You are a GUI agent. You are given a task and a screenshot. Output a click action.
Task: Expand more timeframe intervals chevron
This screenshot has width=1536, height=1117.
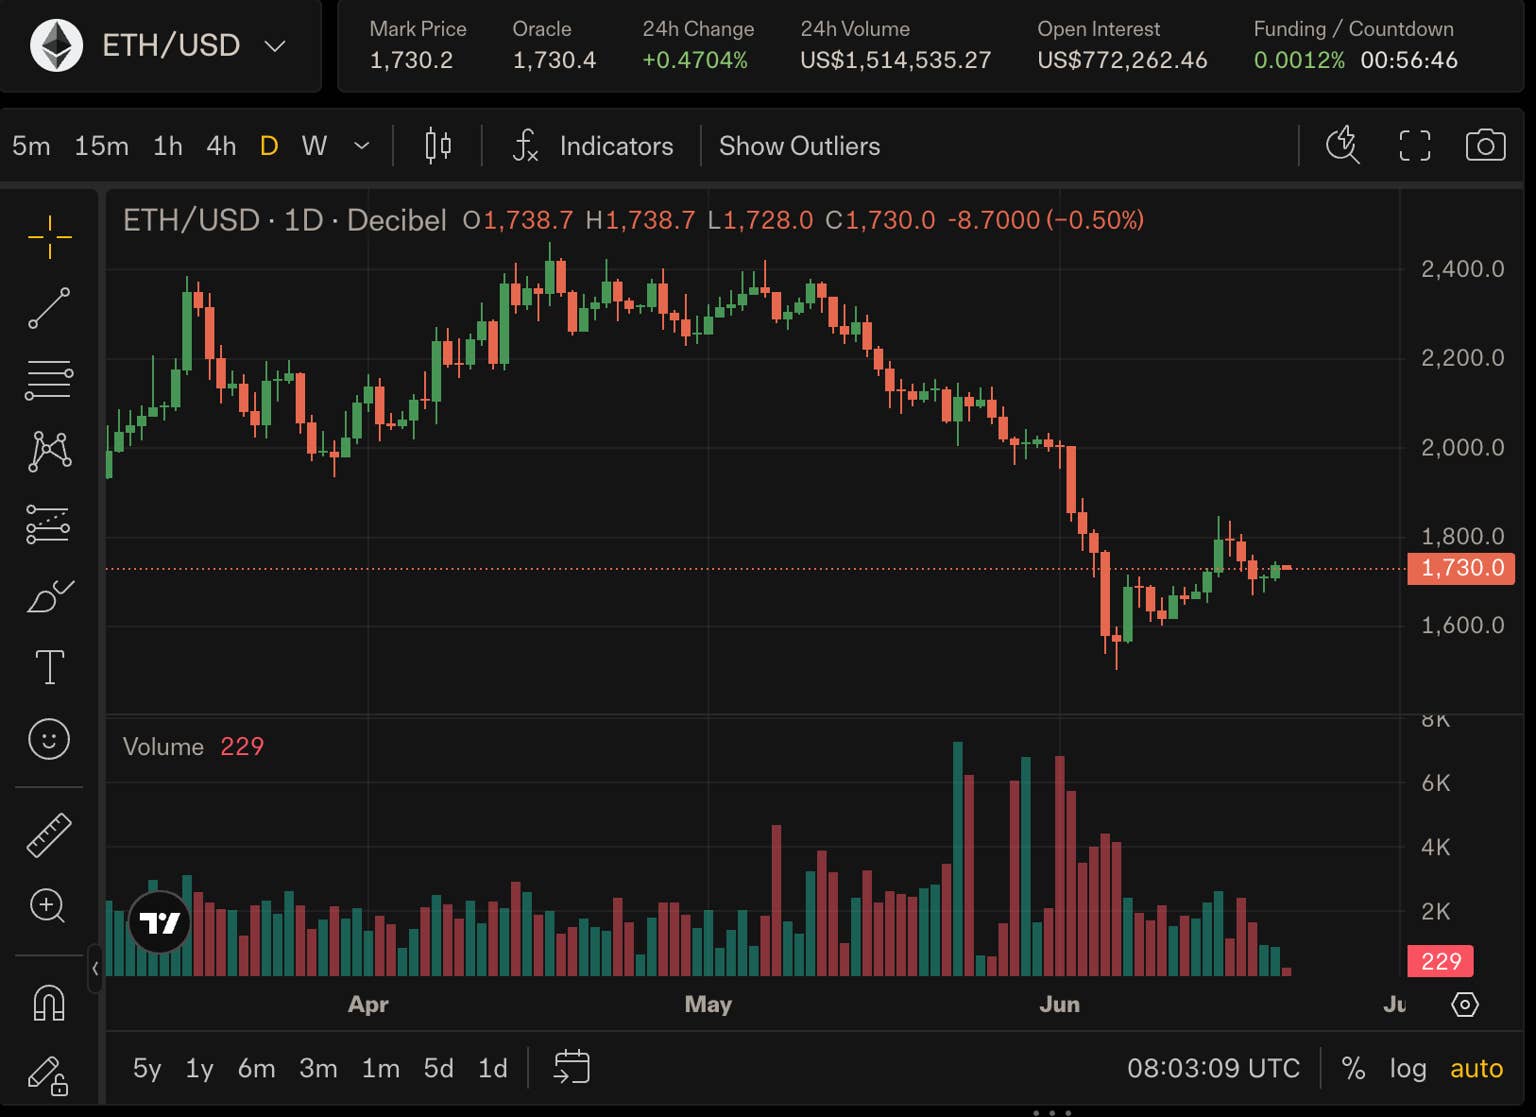[362, 146]
